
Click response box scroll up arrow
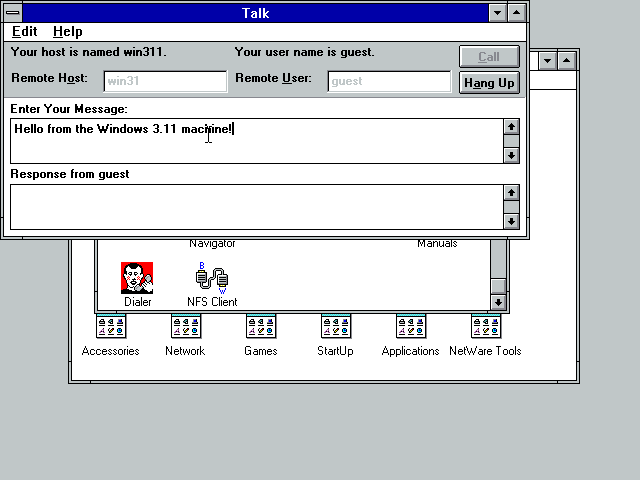pyautogui.click(x=511, y=192)
